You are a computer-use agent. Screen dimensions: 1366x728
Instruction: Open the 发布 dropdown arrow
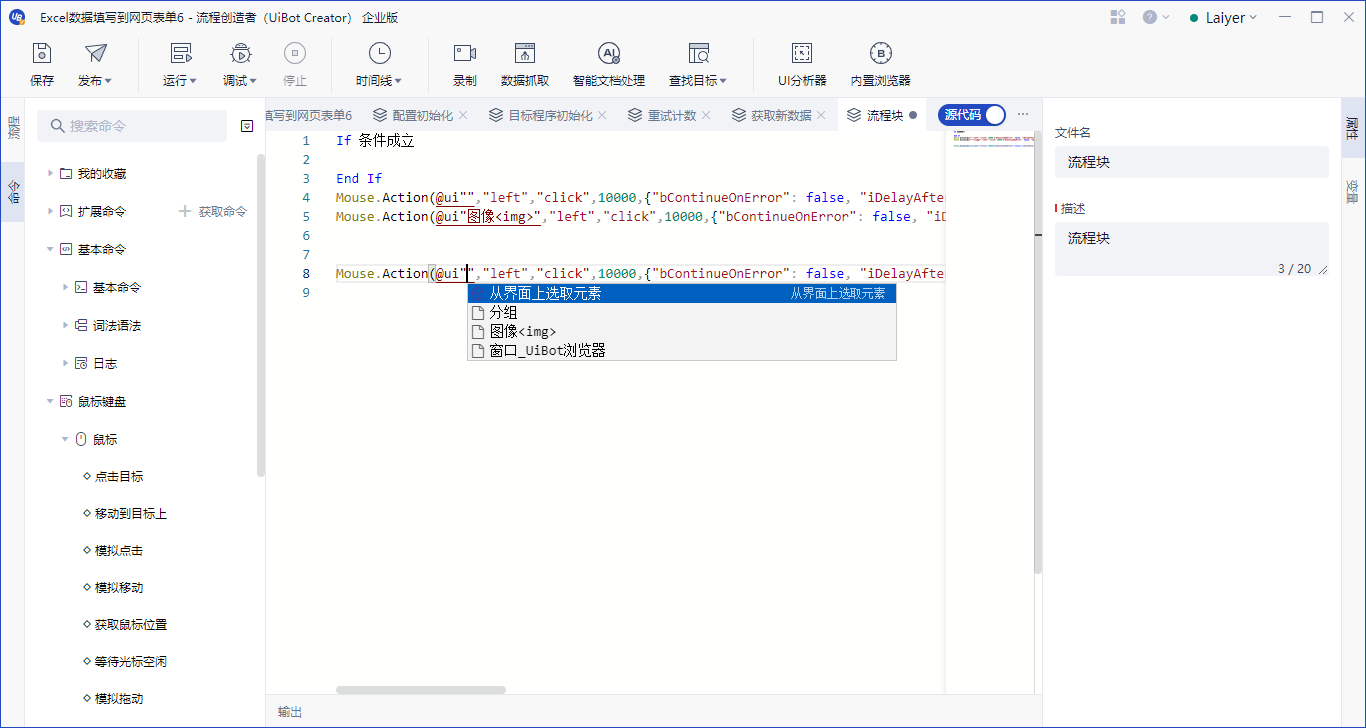pos(108,81)
